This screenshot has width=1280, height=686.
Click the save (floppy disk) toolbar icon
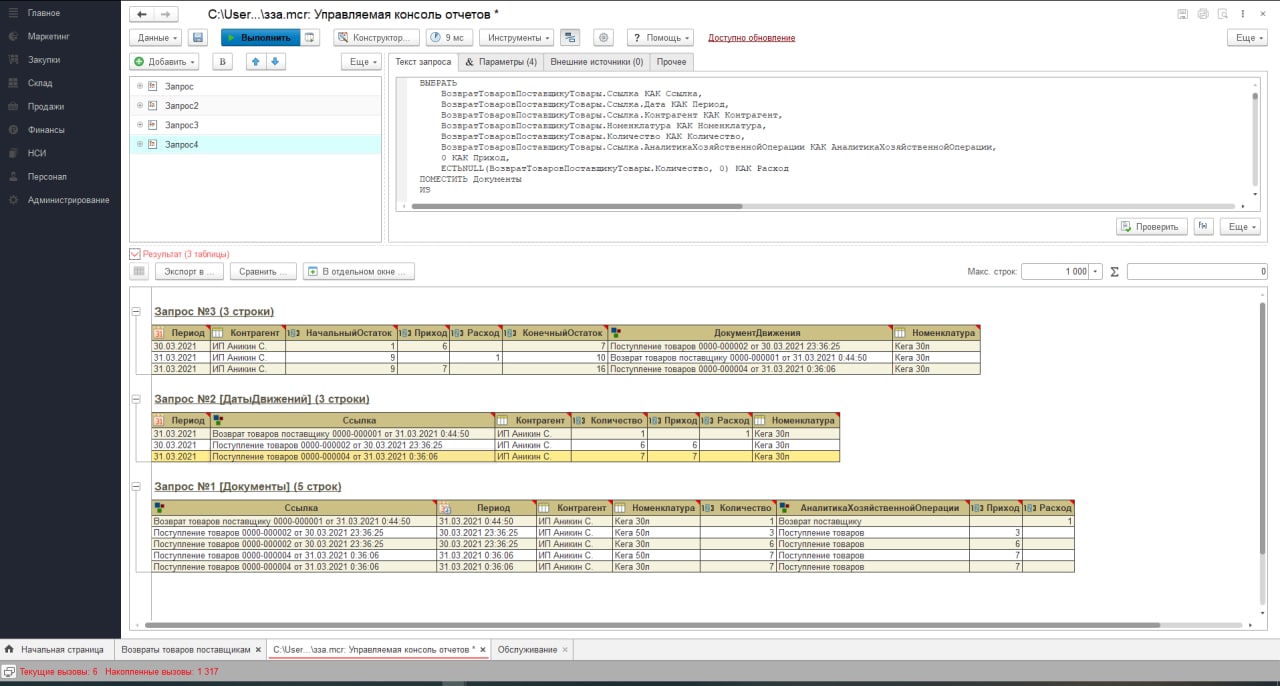pyautogui.click(x=198, y=37)
